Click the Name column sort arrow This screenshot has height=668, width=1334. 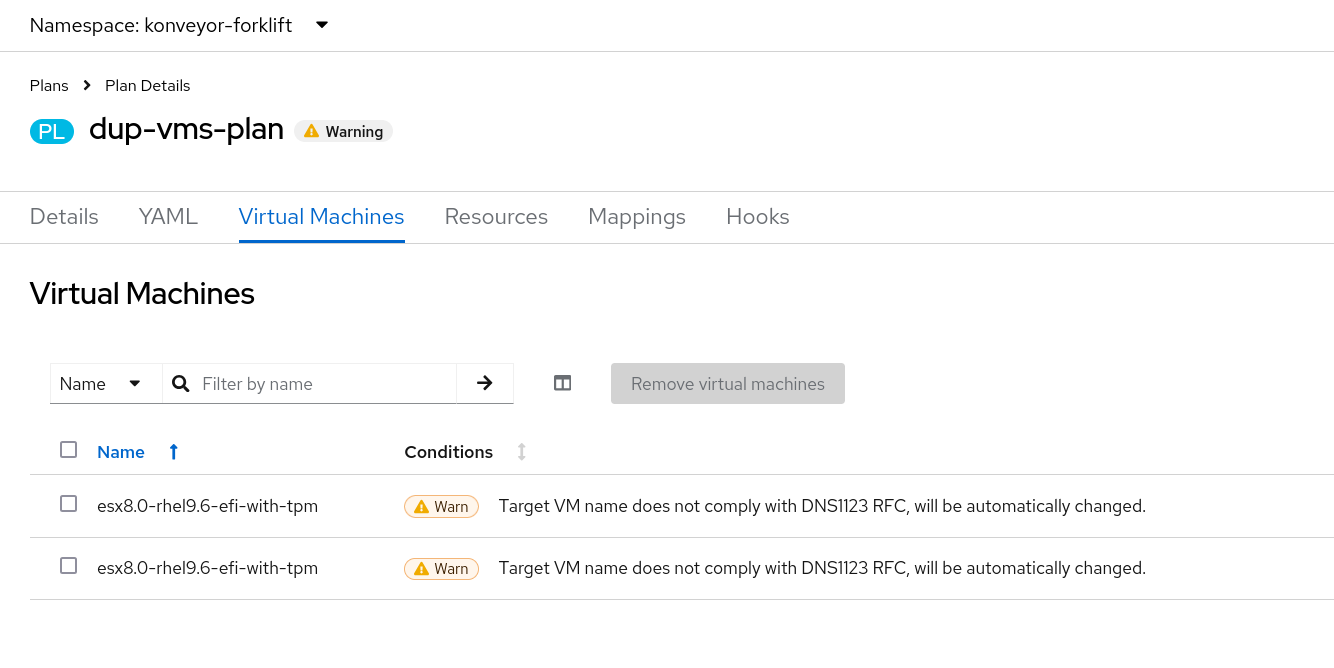click(x=173, y=452)
